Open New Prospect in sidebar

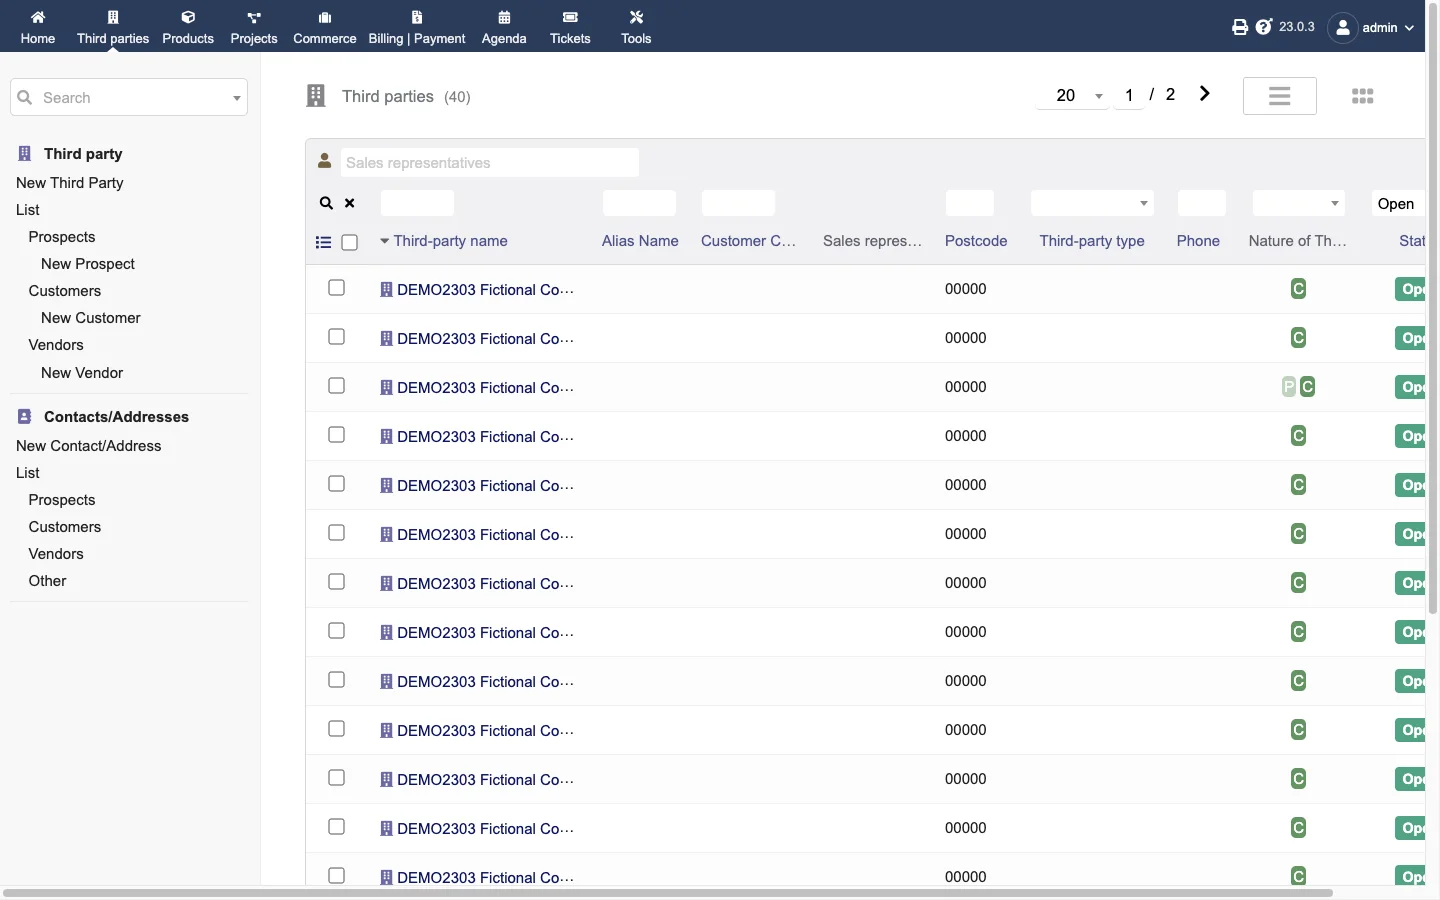point(88,264)
